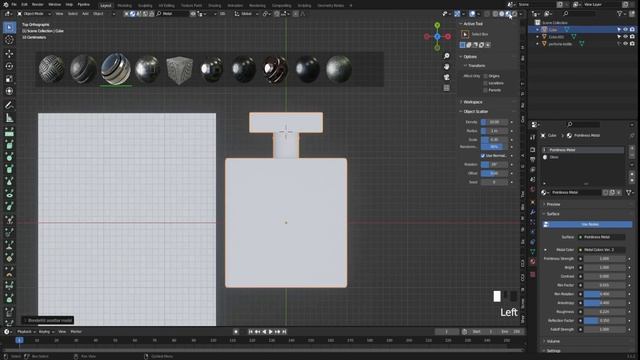Viewport: 640px width, 360px height.
Task: Open Global transform orientation dropdown
Action: click(246, 14)
